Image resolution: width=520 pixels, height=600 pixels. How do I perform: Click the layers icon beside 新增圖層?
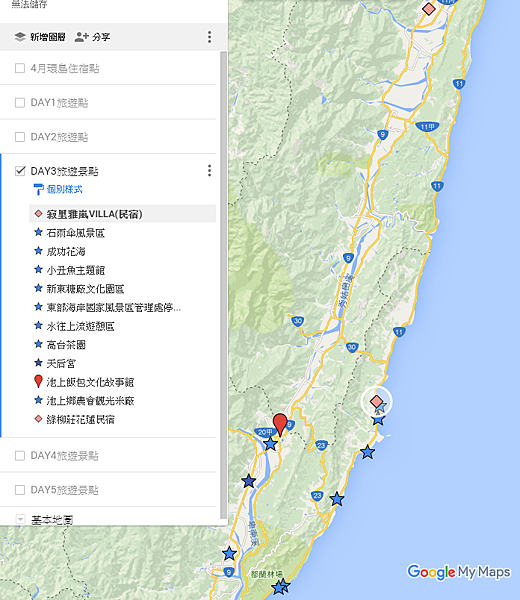pos(20,37)
